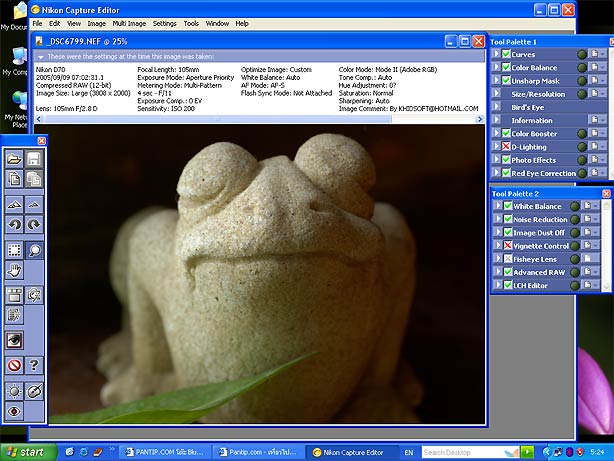
Task: Click the sun brightness icon in toolbox
Action: pyautogui.click(x=14, y=391)
